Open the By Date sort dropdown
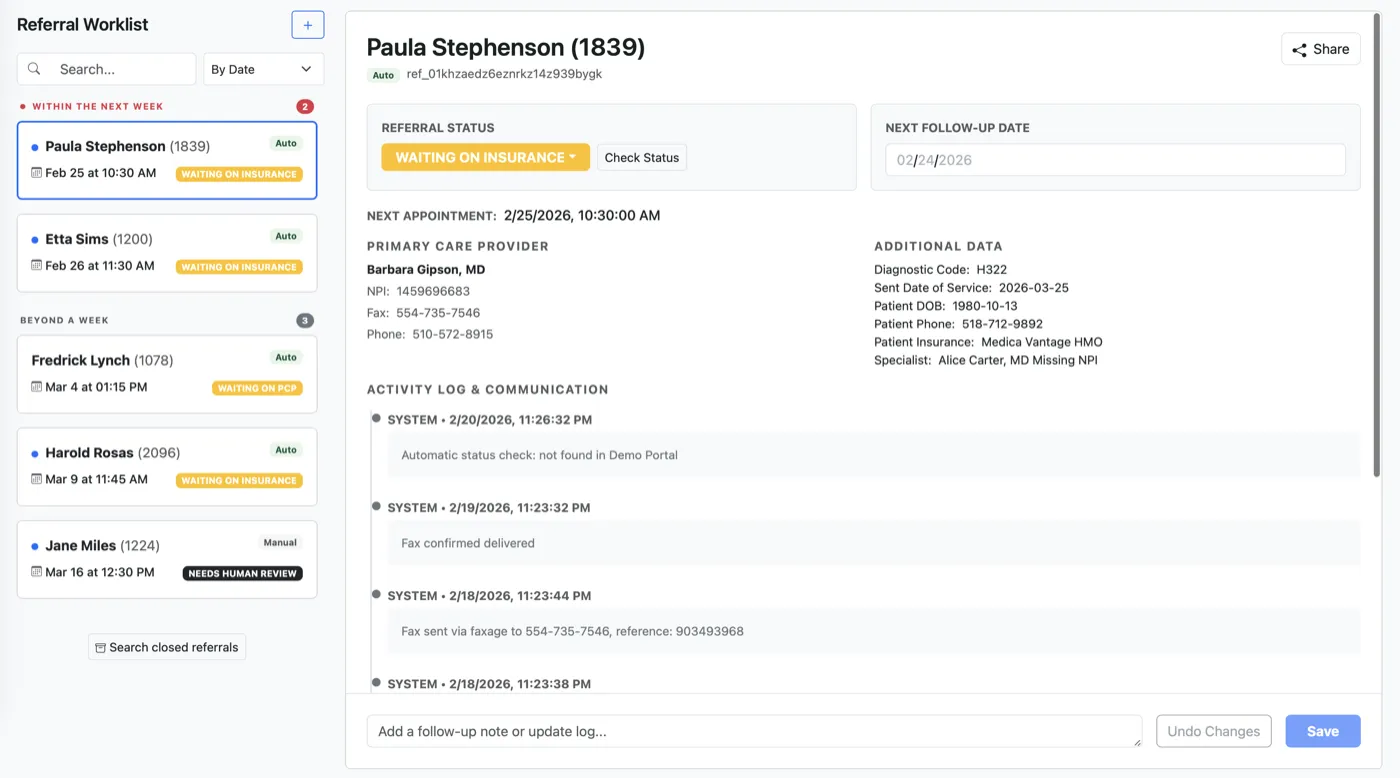Screen dimensions: 1400x778 click(263, 69)
